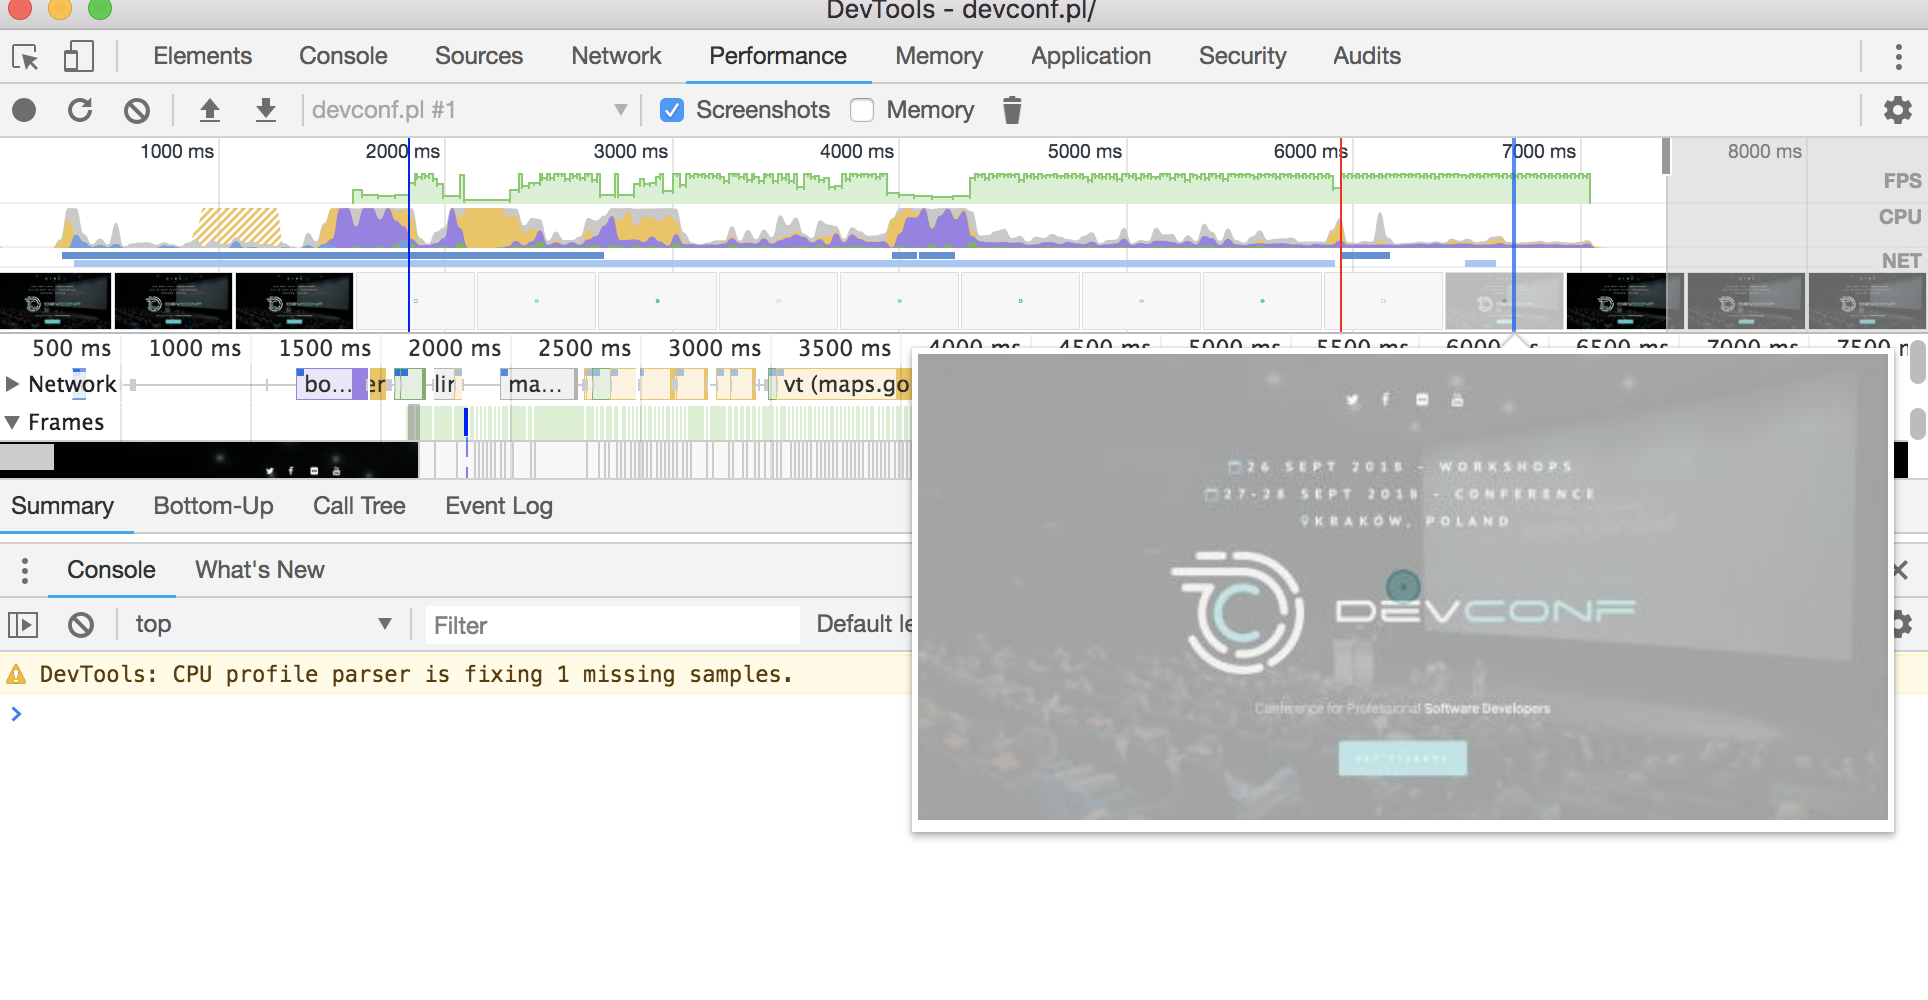Select the vt (maps.go network request

(840, 384)
